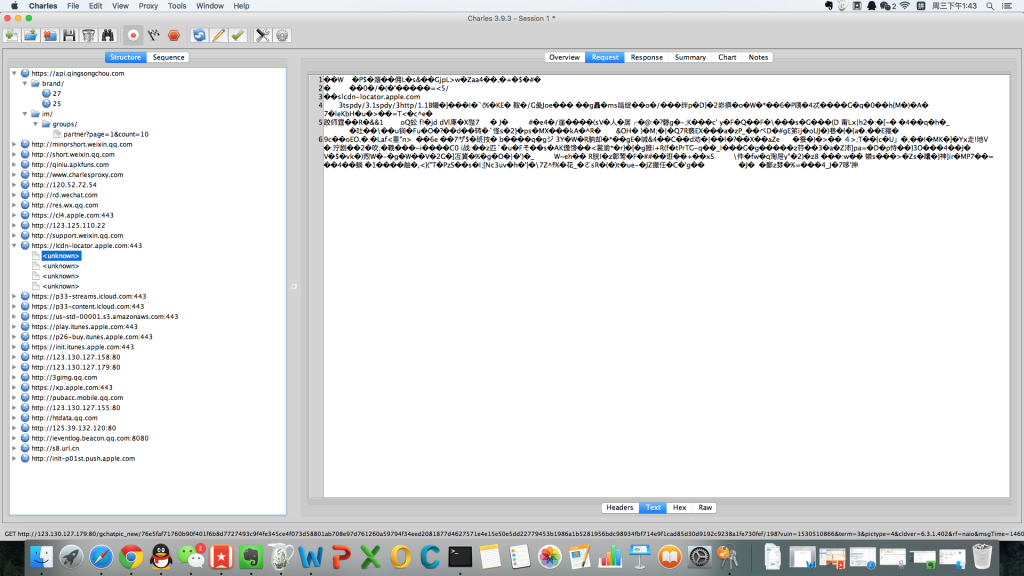Toggle throttling with the checkered flag icon
Image resolution: width=1024 pixels, height=576 pixels.
pos(154,35)
